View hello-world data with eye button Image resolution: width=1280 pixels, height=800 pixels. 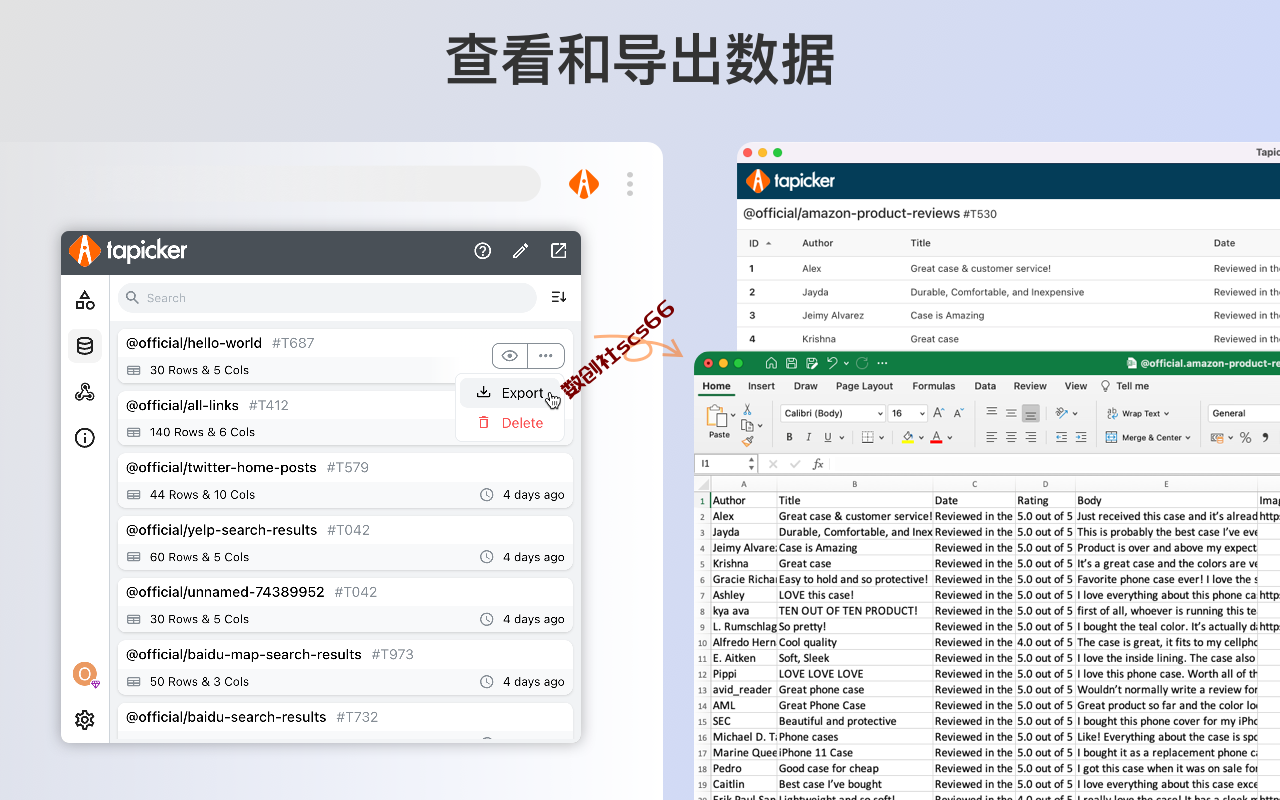point(510,355)
